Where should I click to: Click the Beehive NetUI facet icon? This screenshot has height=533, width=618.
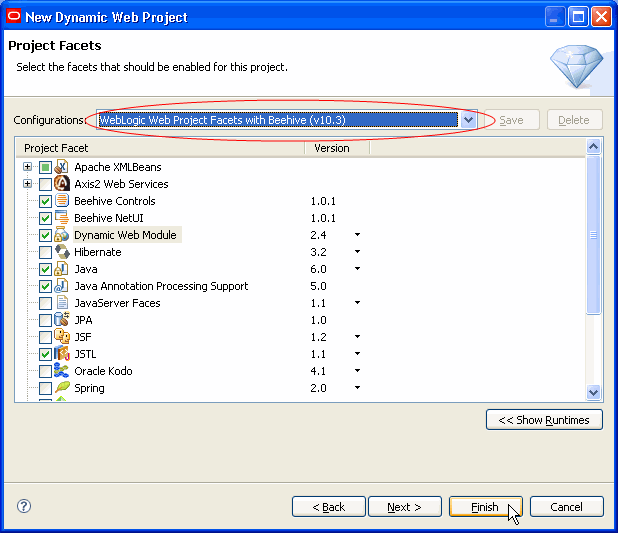click(62, 218)
